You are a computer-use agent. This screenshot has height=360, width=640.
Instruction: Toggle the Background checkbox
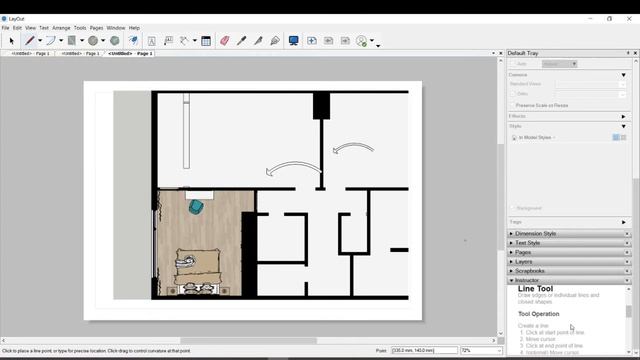pyautogui.click(x=513, y=208)
